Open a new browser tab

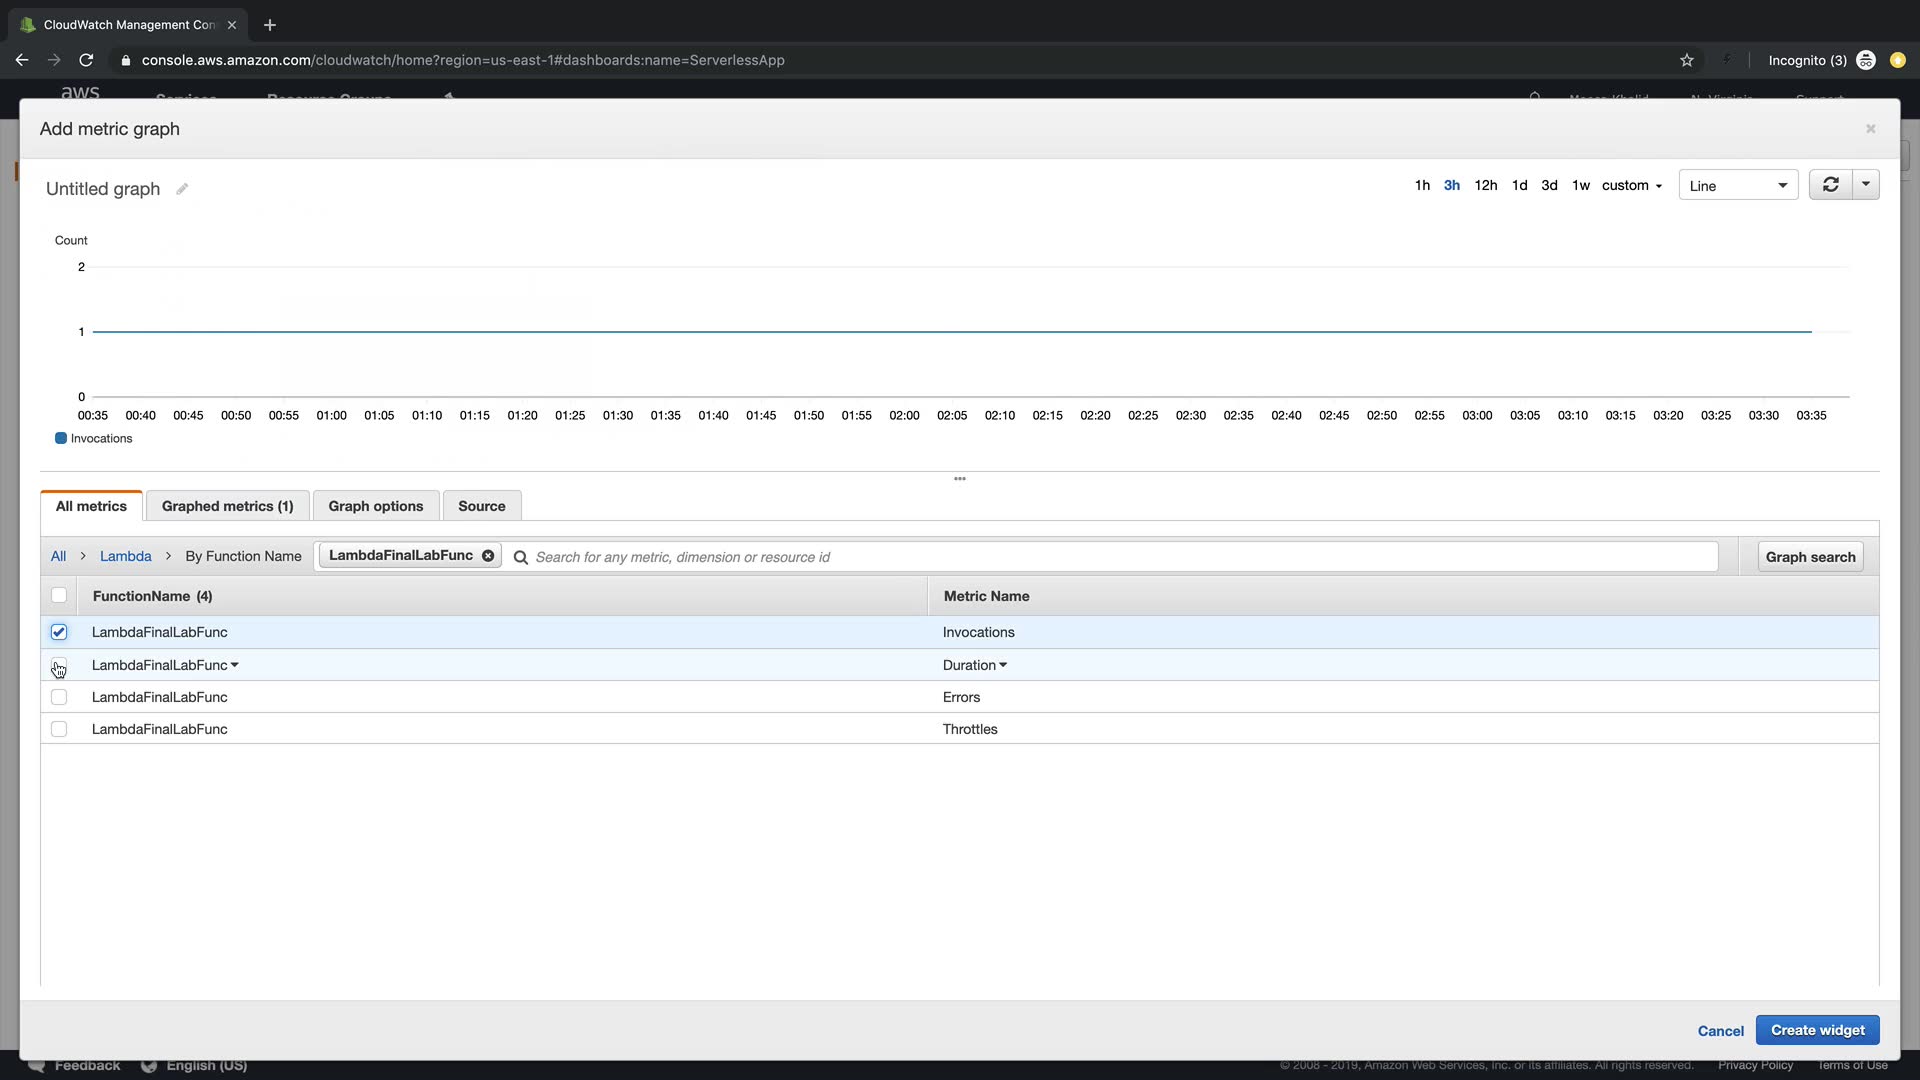click(270, 25)
